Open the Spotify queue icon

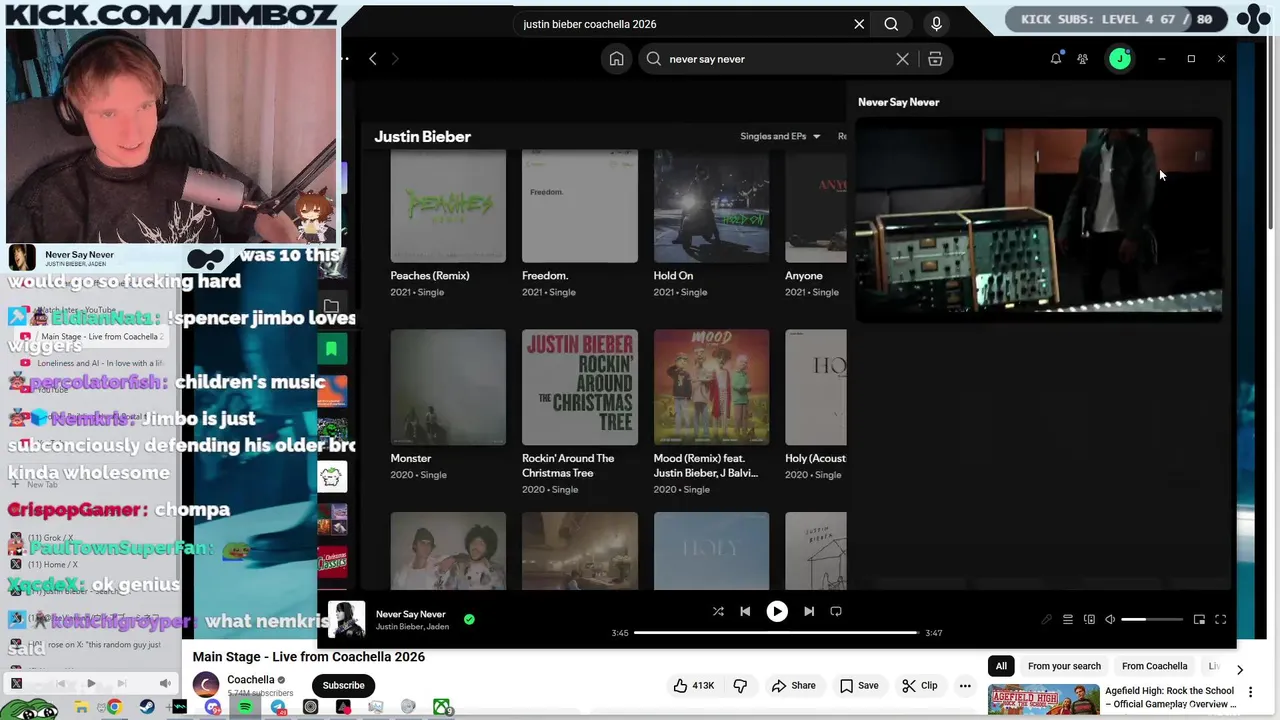click(x=1068, y=619)
